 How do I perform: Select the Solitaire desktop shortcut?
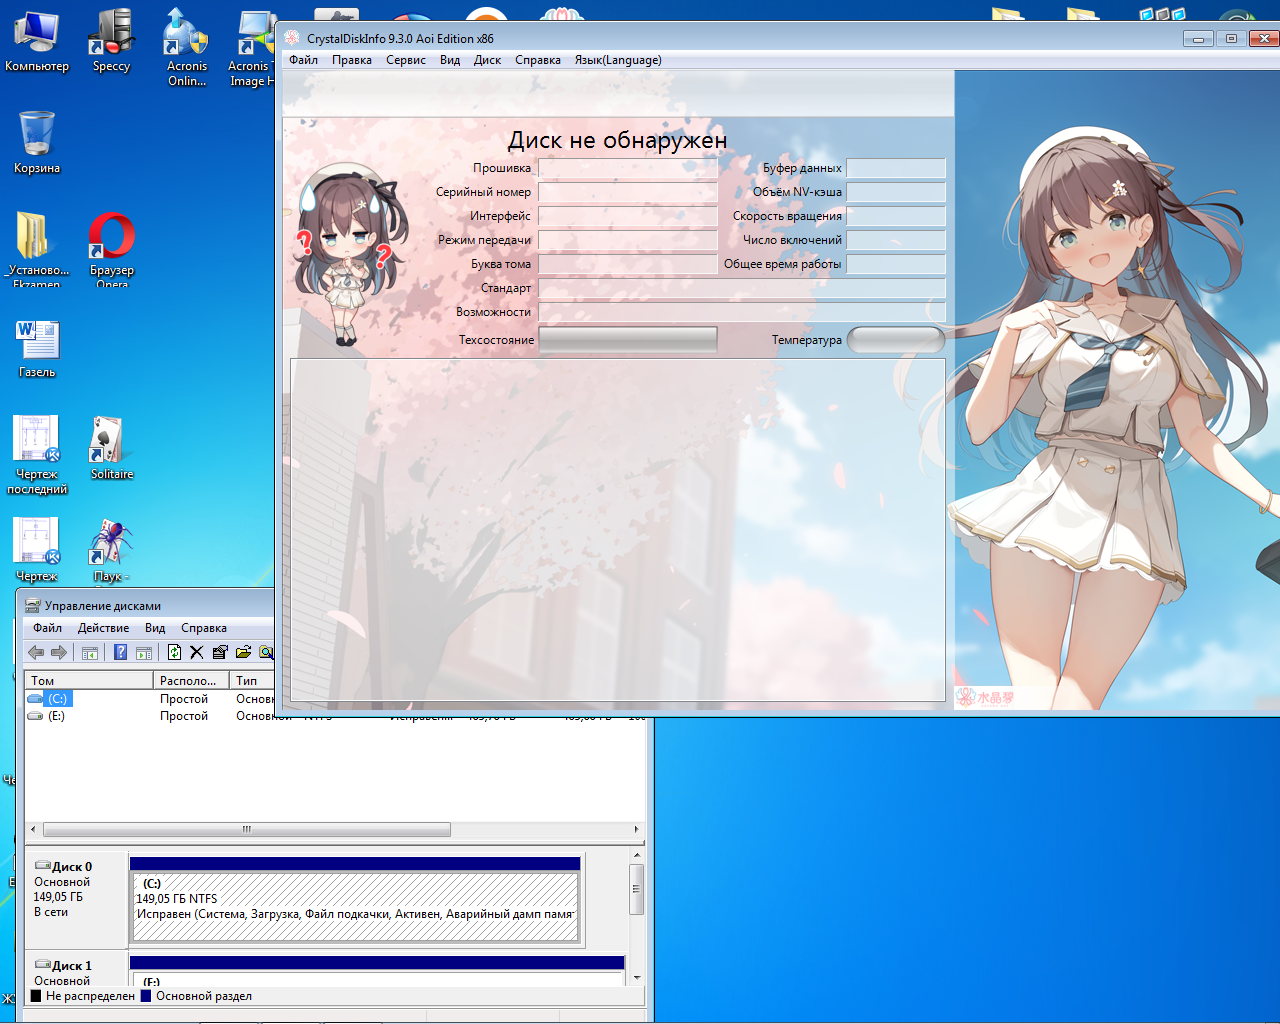pyautogui.click(x=112, y=448)
